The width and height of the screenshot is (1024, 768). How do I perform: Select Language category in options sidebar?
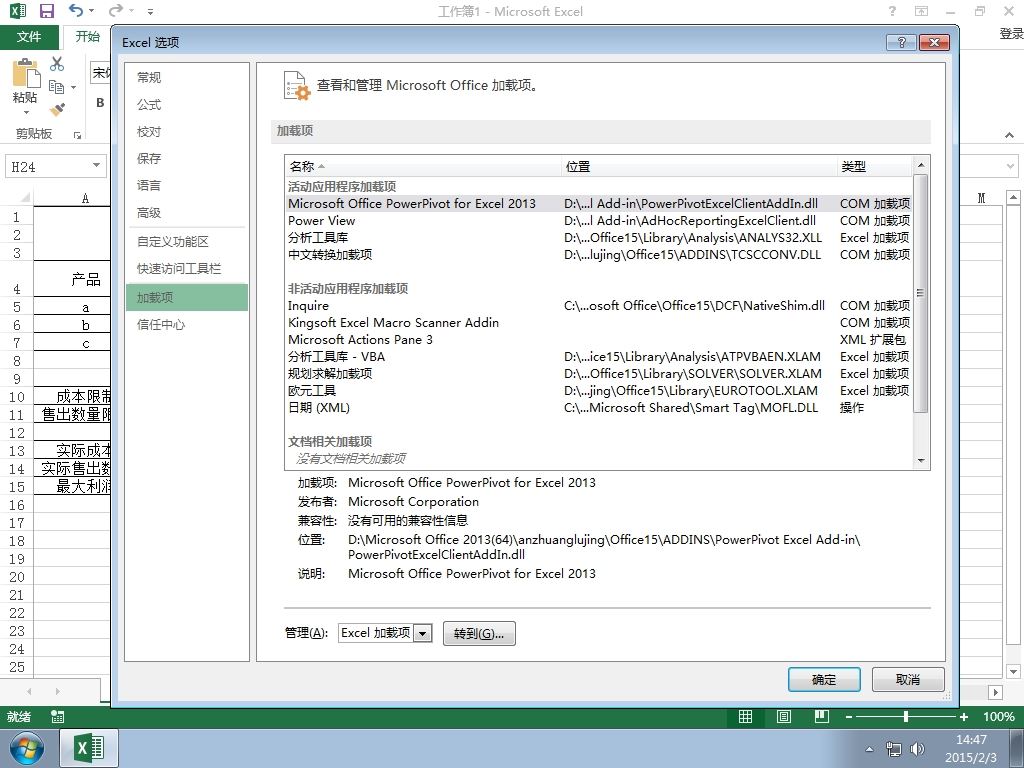[x=187, y=185]
